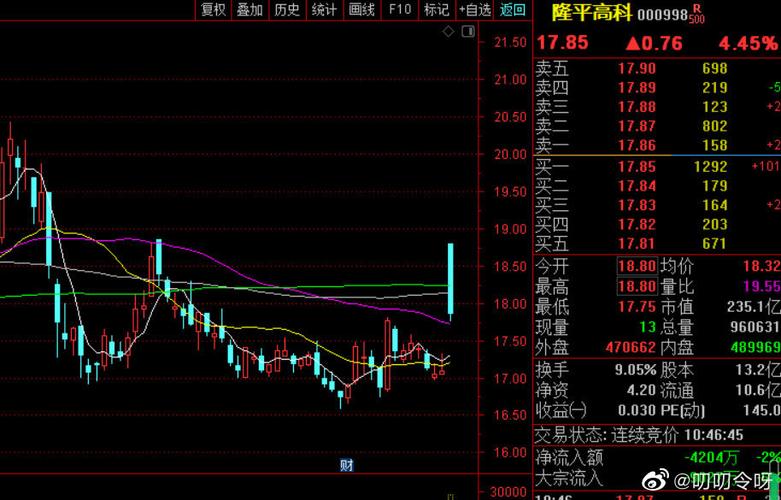
Task: Click 今开 opening price 18.80
Action: 638,266
